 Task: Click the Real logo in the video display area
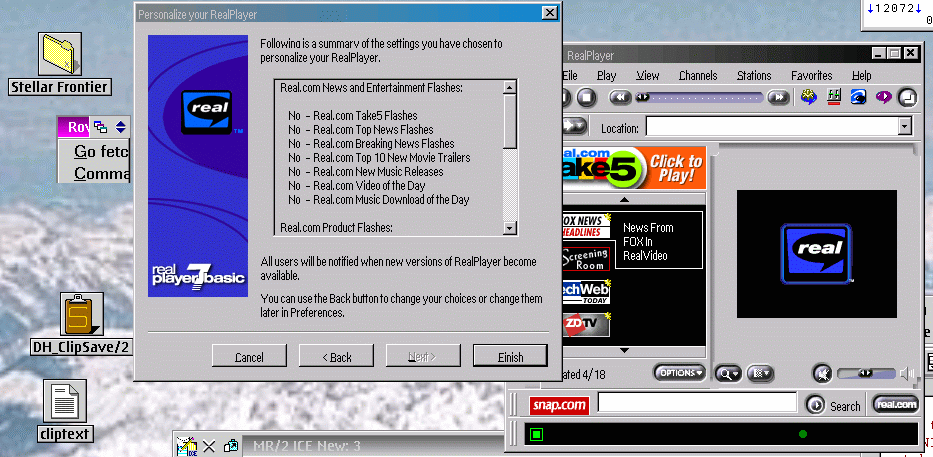(816, 254)
